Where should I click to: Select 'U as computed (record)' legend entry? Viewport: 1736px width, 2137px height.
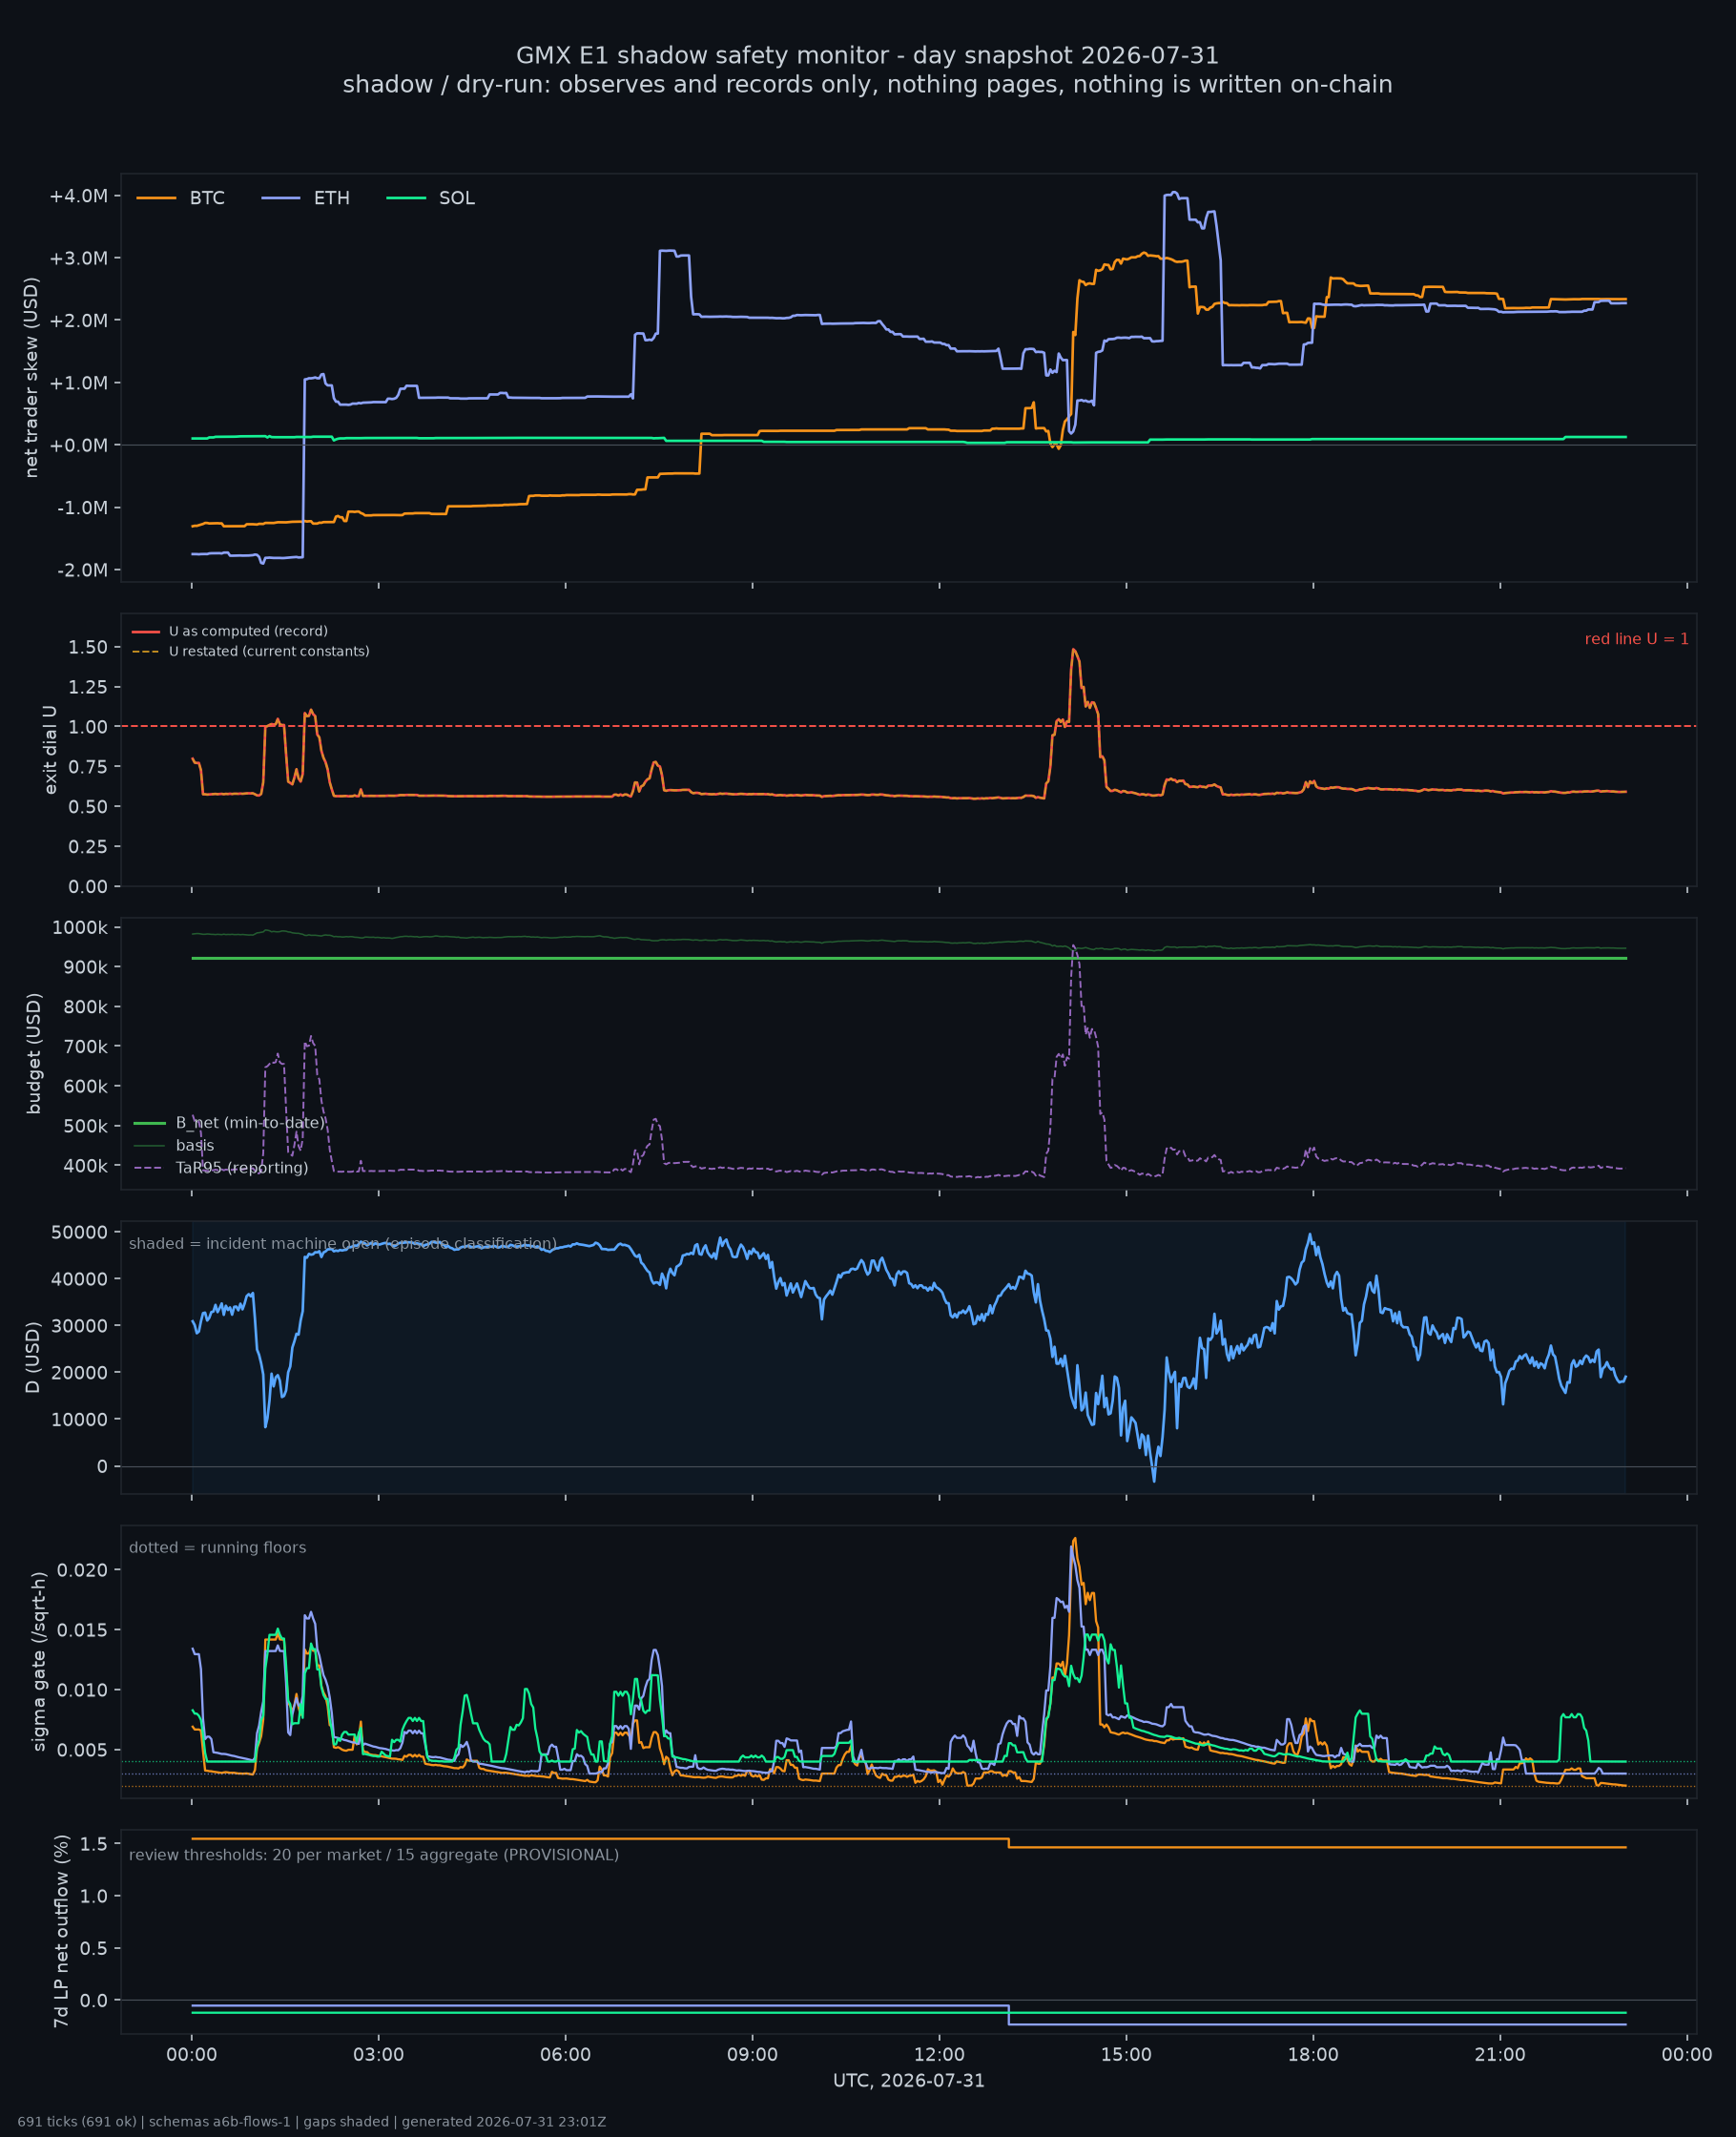tap(230, 631)
